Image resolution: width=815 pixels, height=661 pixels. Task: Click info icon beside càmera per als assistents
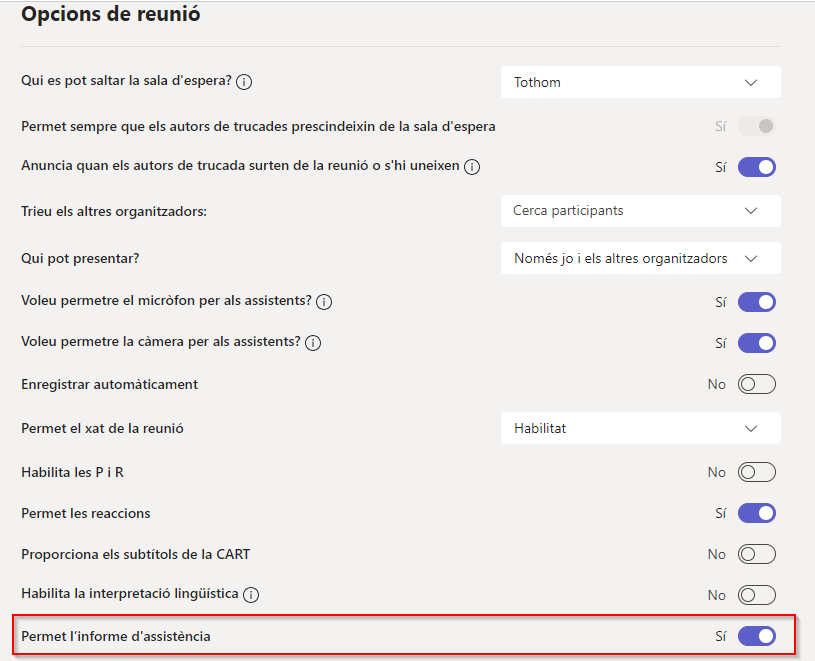point(312,343)
